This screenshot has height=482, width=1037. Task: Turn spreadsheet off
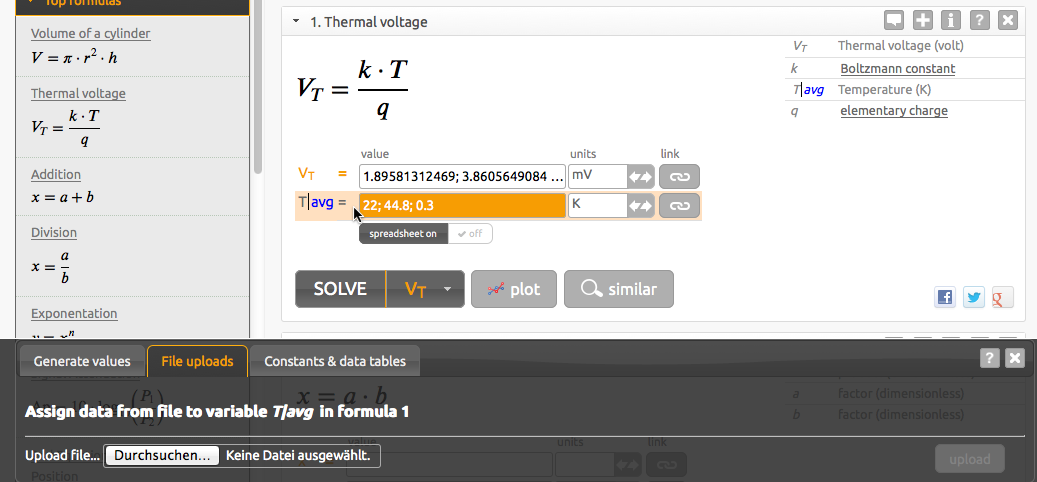(470, 233)
